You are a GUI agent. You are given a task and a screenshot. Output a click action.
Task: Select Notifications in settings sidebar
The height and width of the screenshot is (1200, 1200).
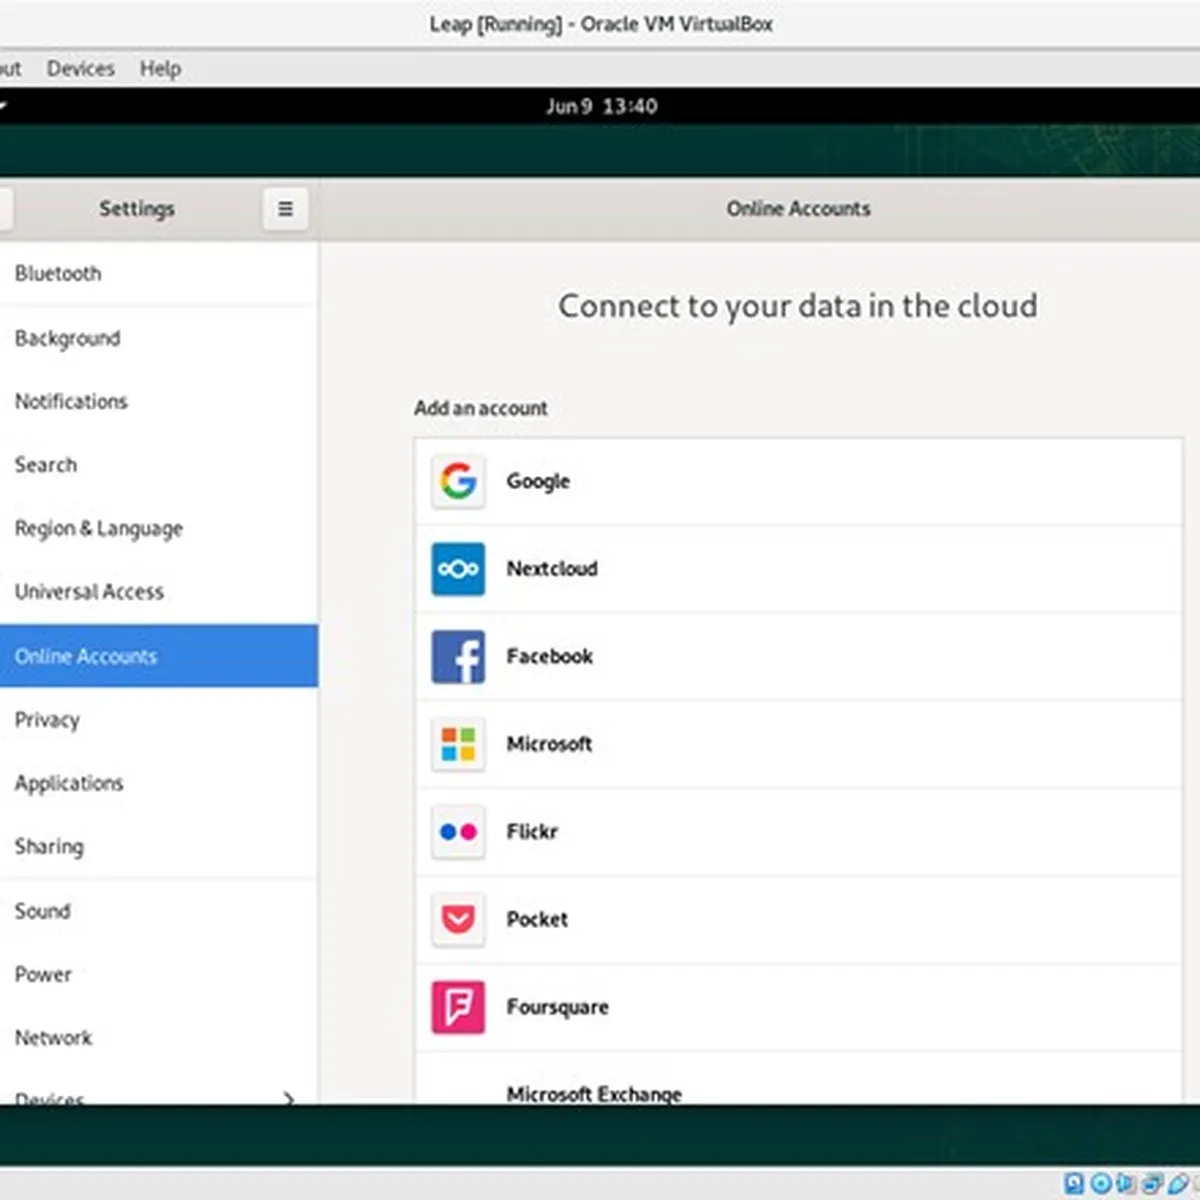pos(159,401)
